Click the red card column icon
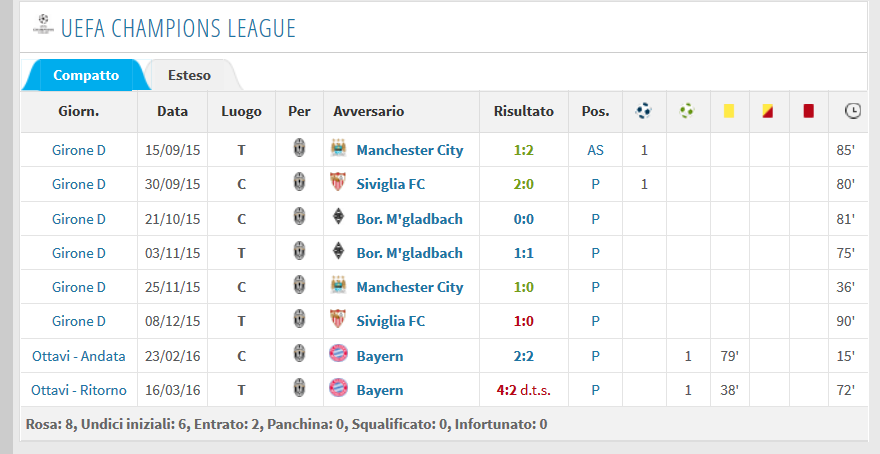This screenshot has width=880, height=454. 809,111
